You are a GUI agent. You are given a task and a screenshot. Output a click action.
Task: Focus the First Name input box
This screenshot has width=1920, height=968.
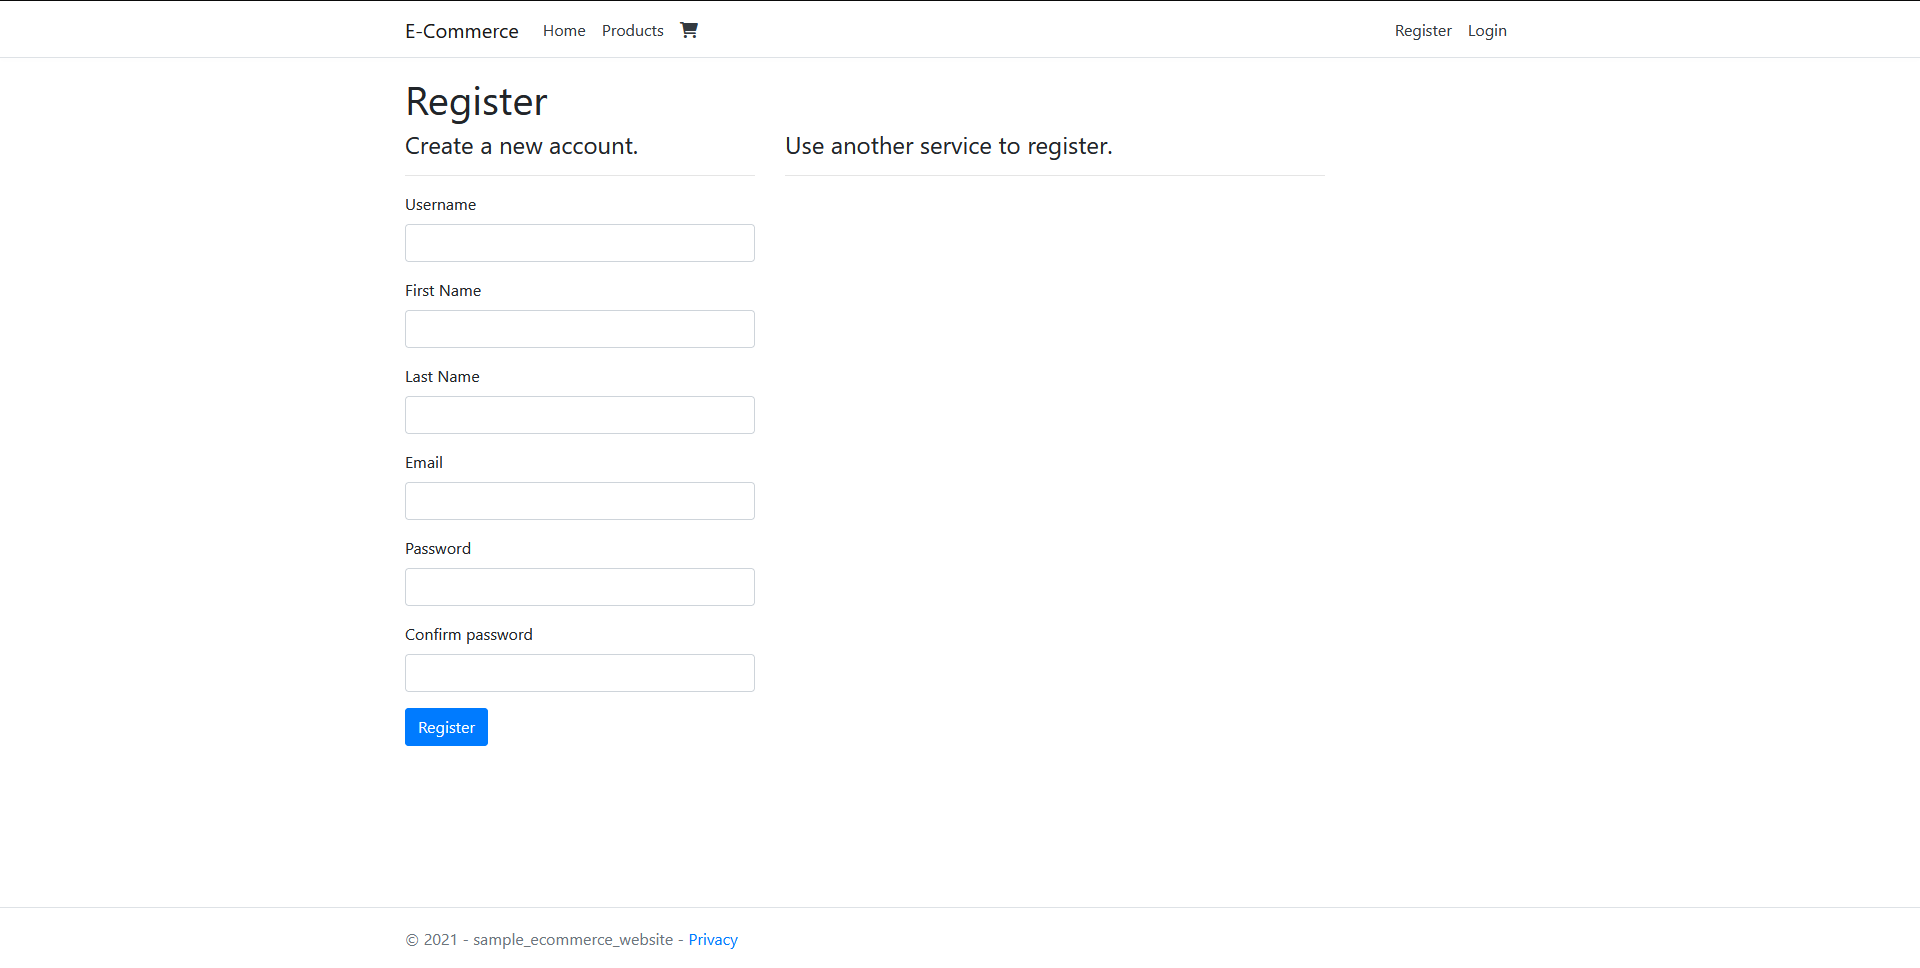579,329
